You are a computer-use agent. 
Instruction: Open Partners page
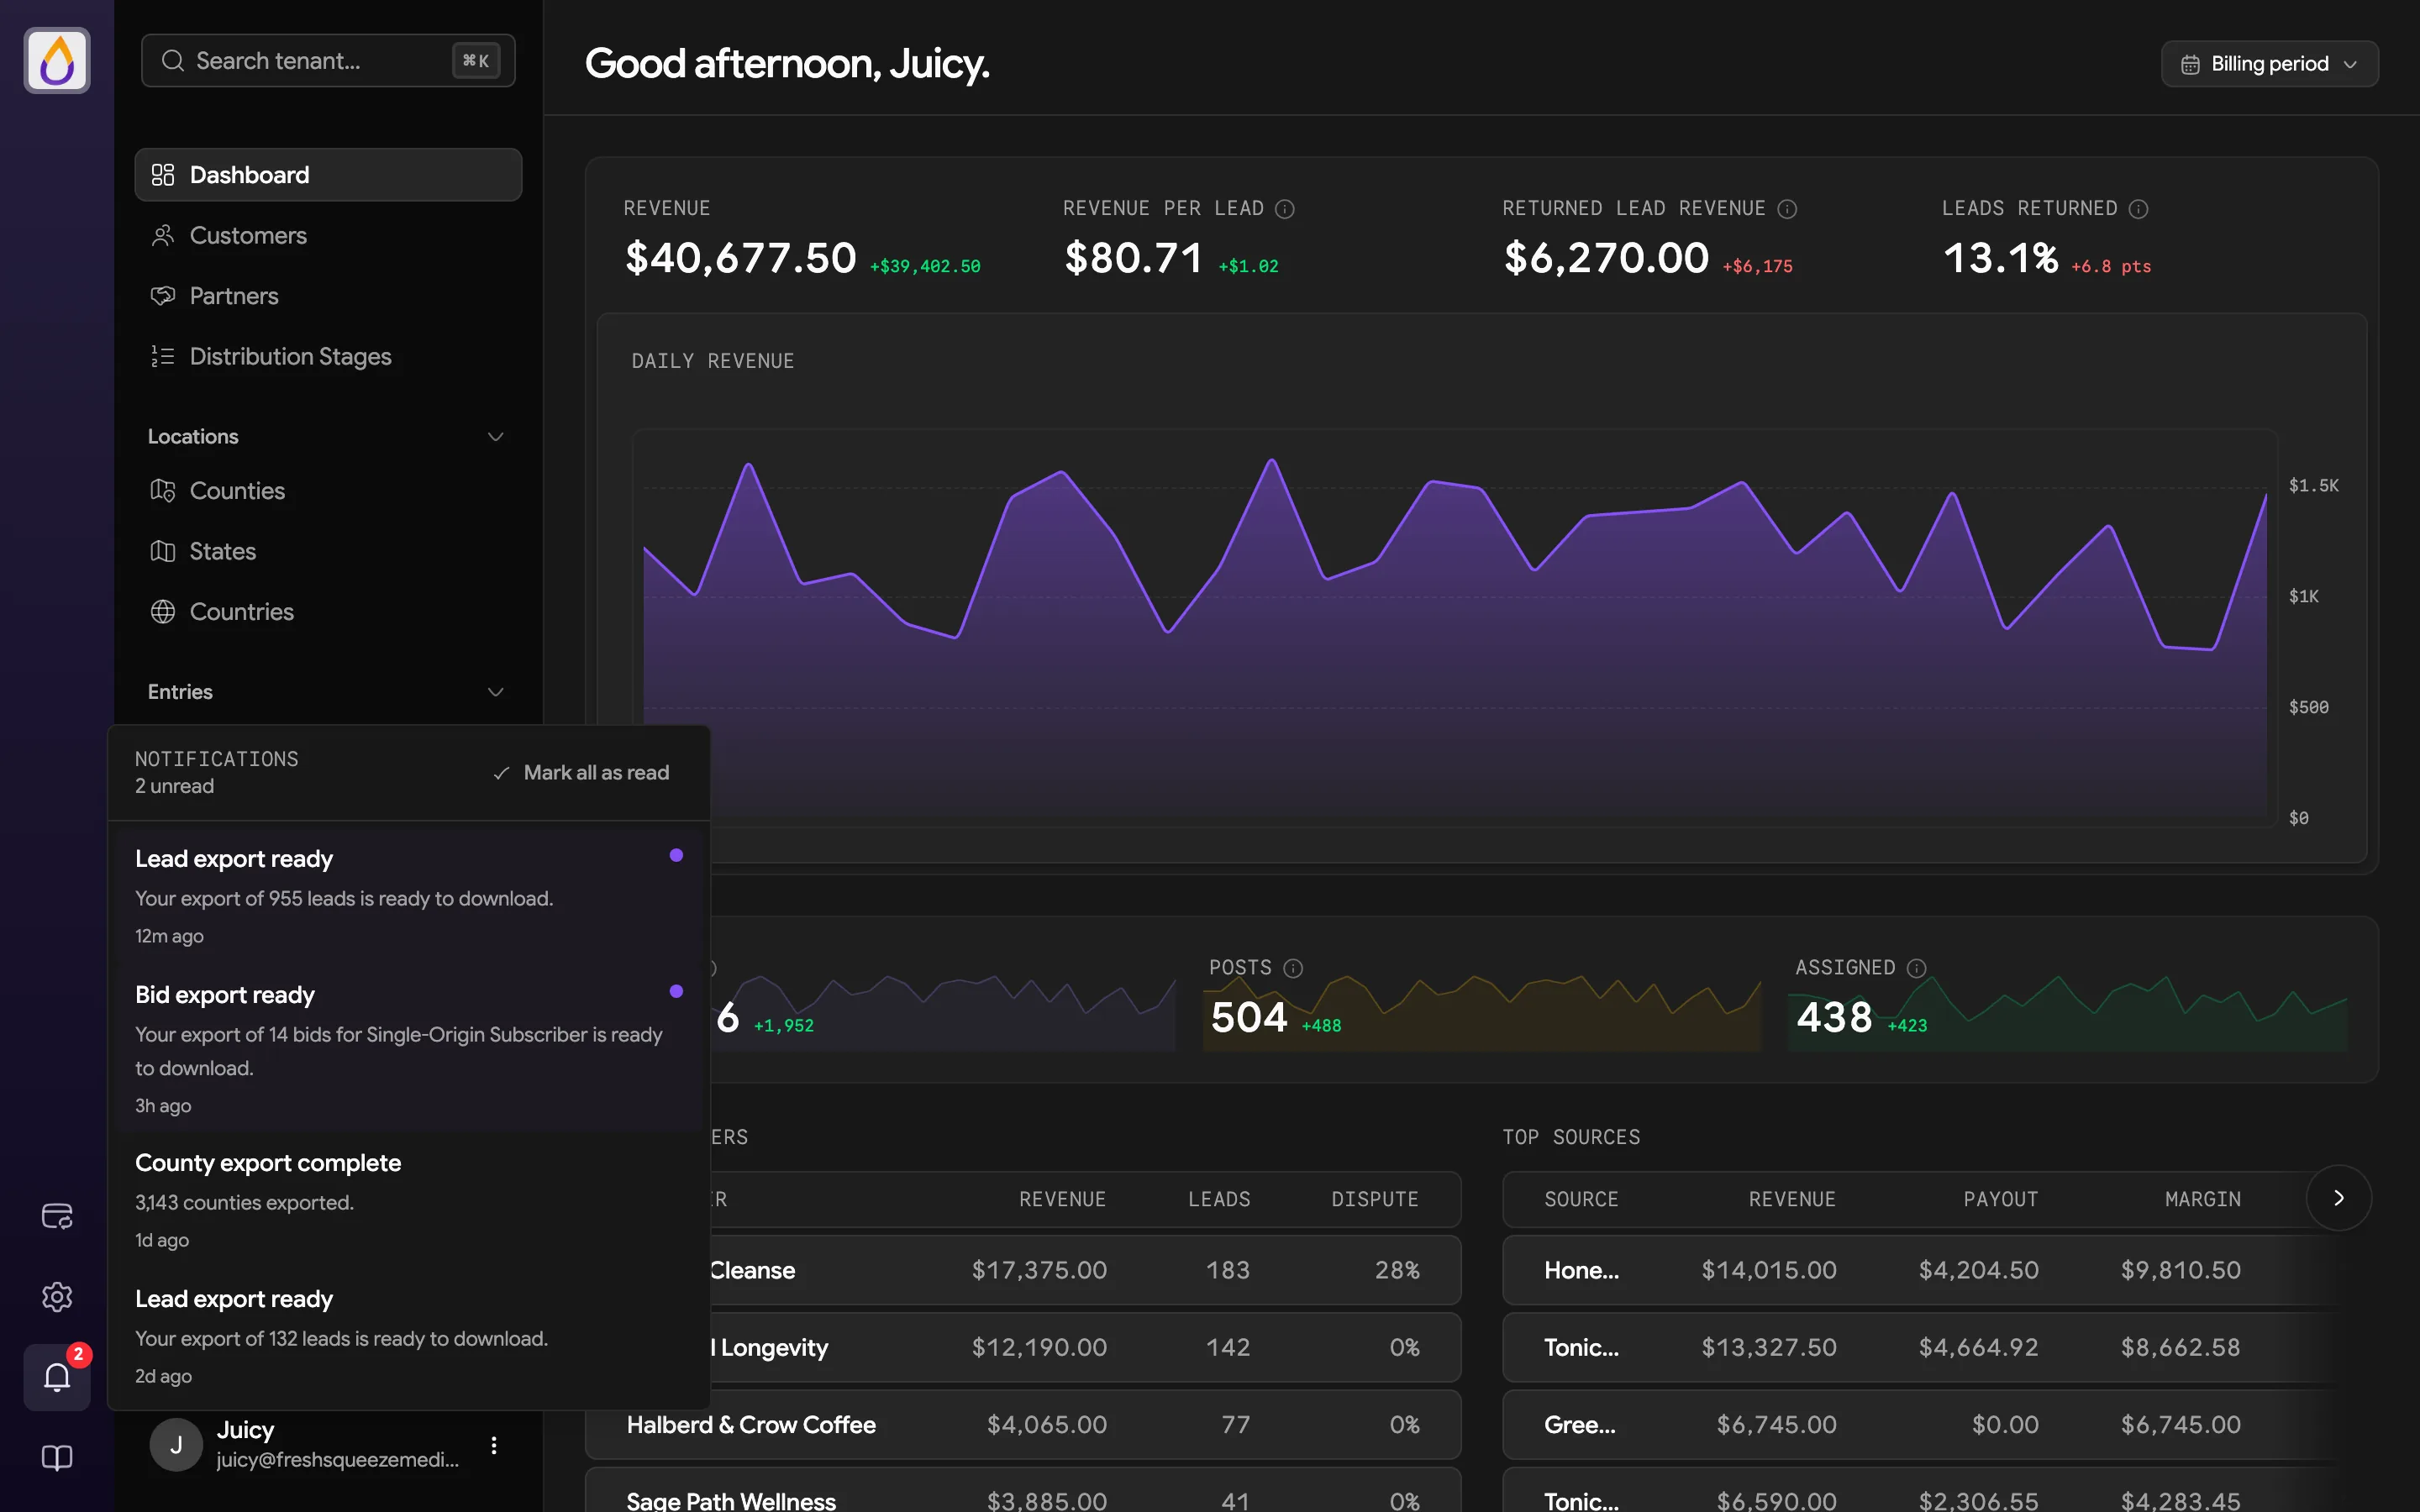(328, 296)
